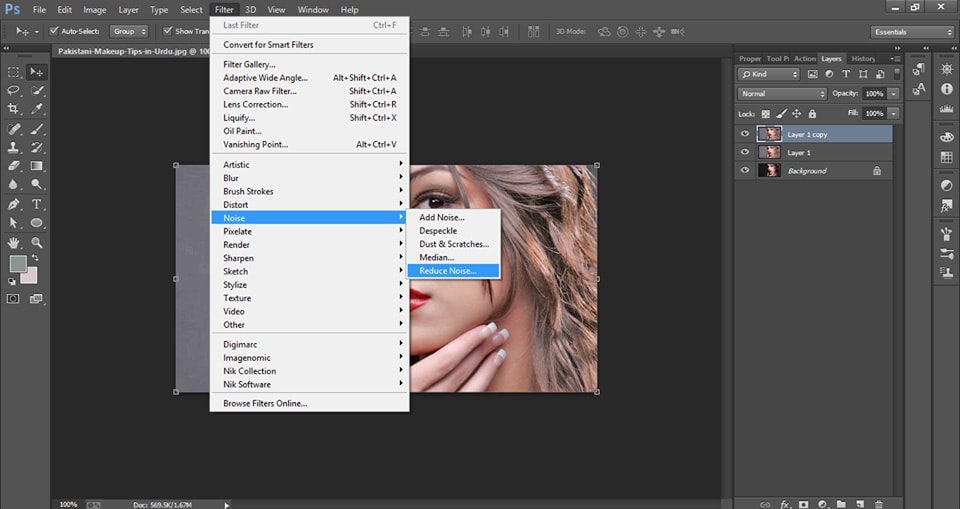
Task: Uncheck the Auto-Select checkbox
Action: click(51, 31)
